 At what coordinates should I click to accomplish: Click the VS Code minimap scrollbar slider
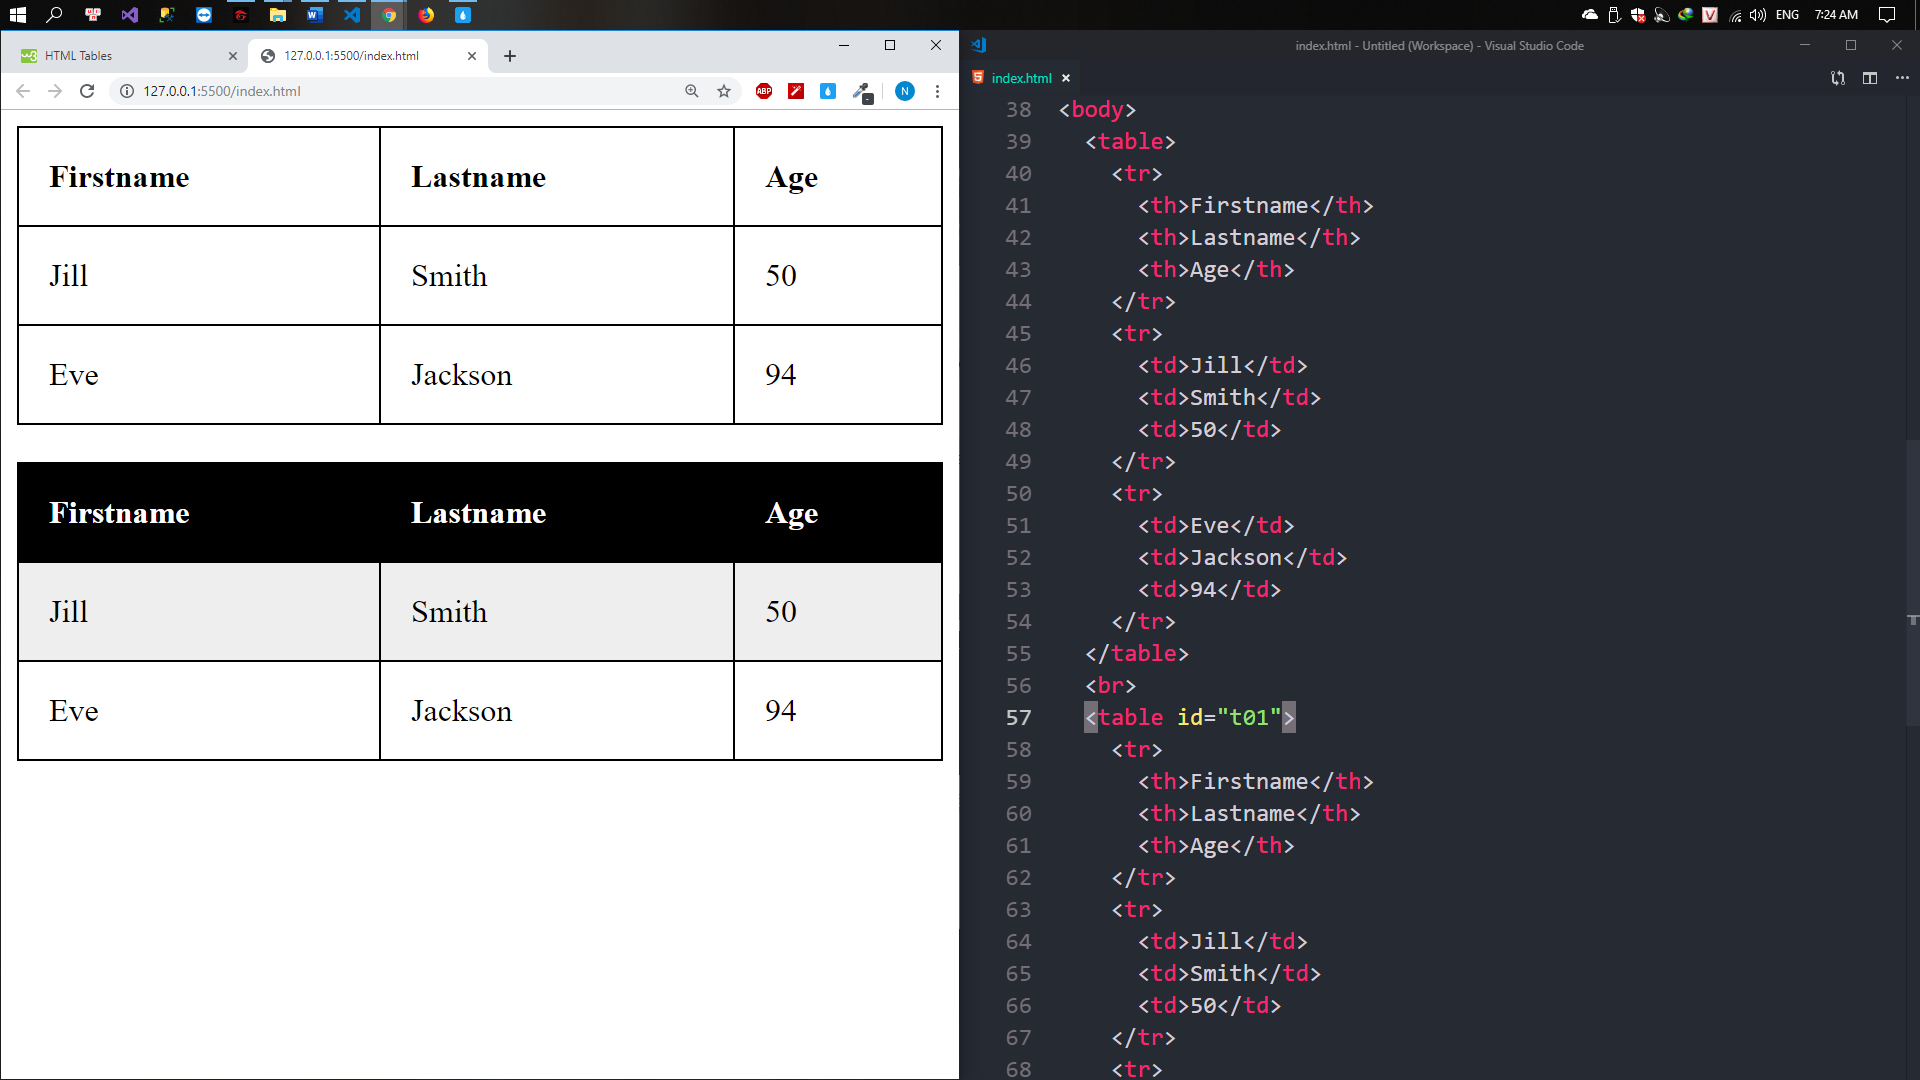1912,580
